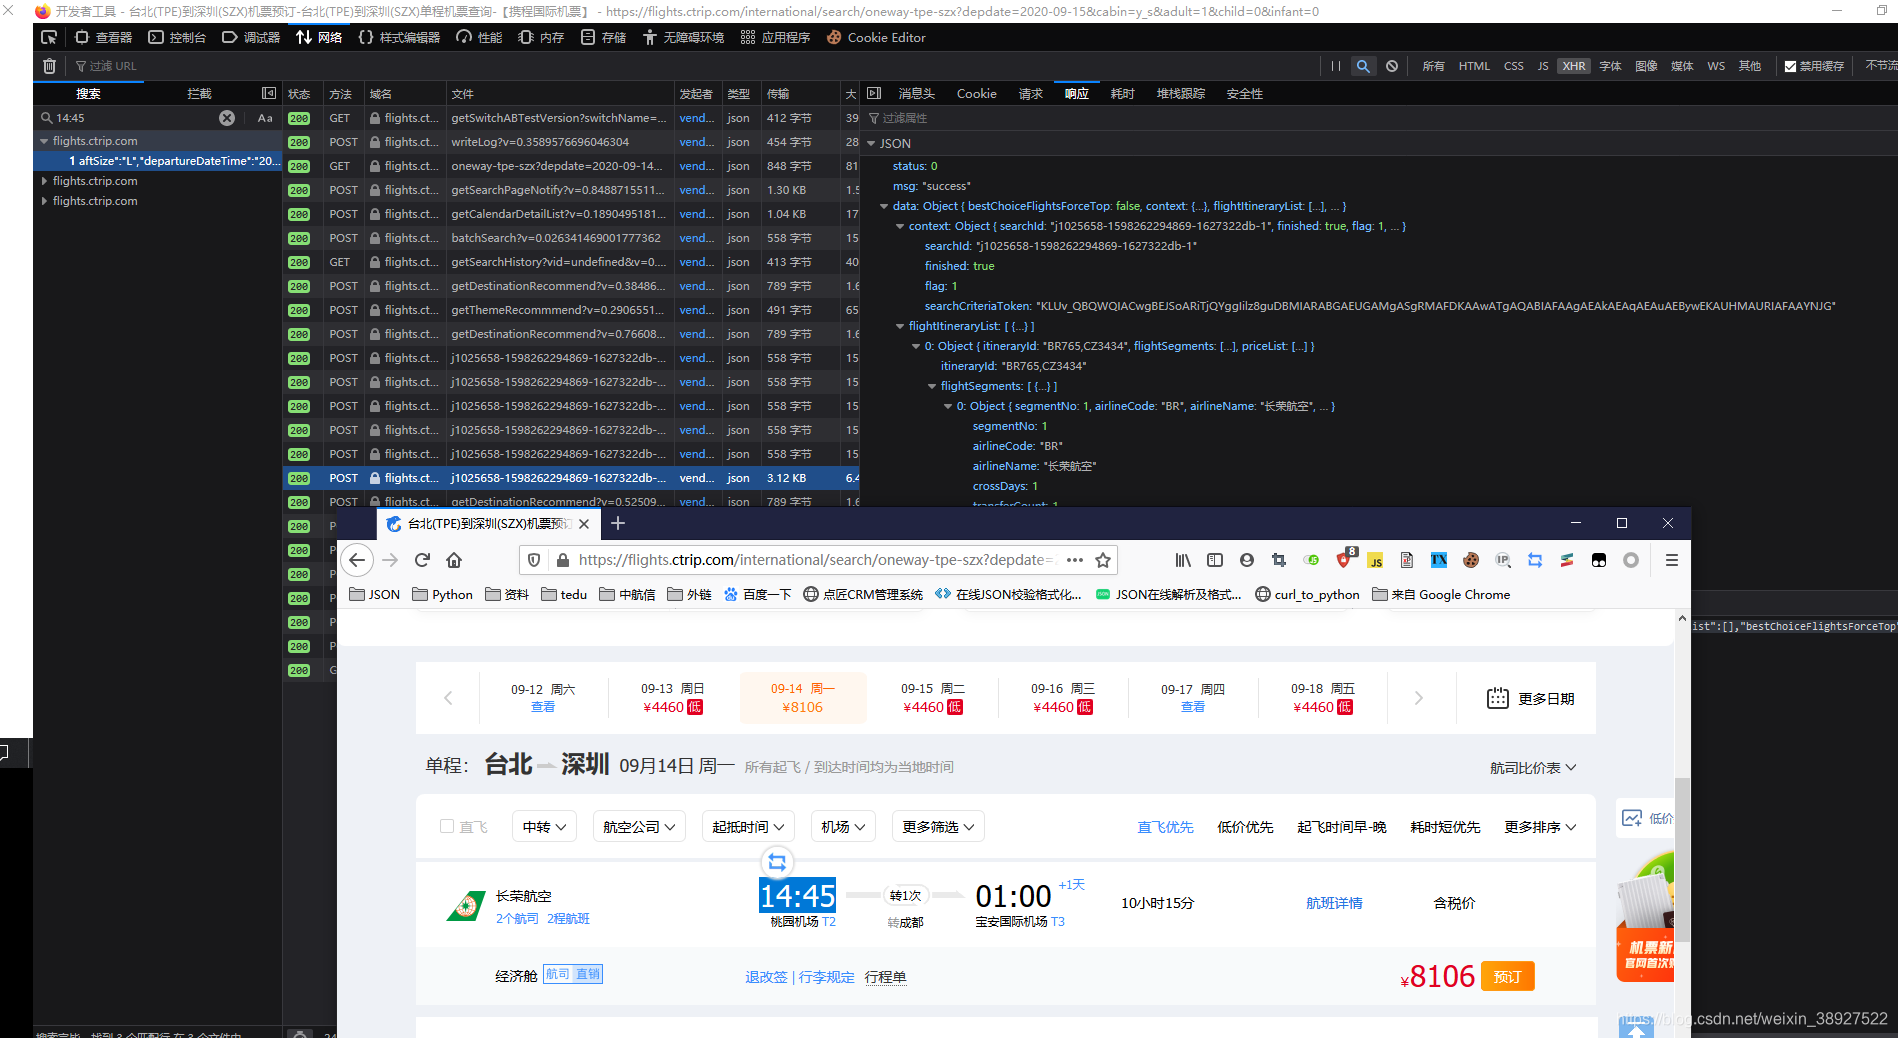Switch to the Cookie details tab

[x=976, y=93]
